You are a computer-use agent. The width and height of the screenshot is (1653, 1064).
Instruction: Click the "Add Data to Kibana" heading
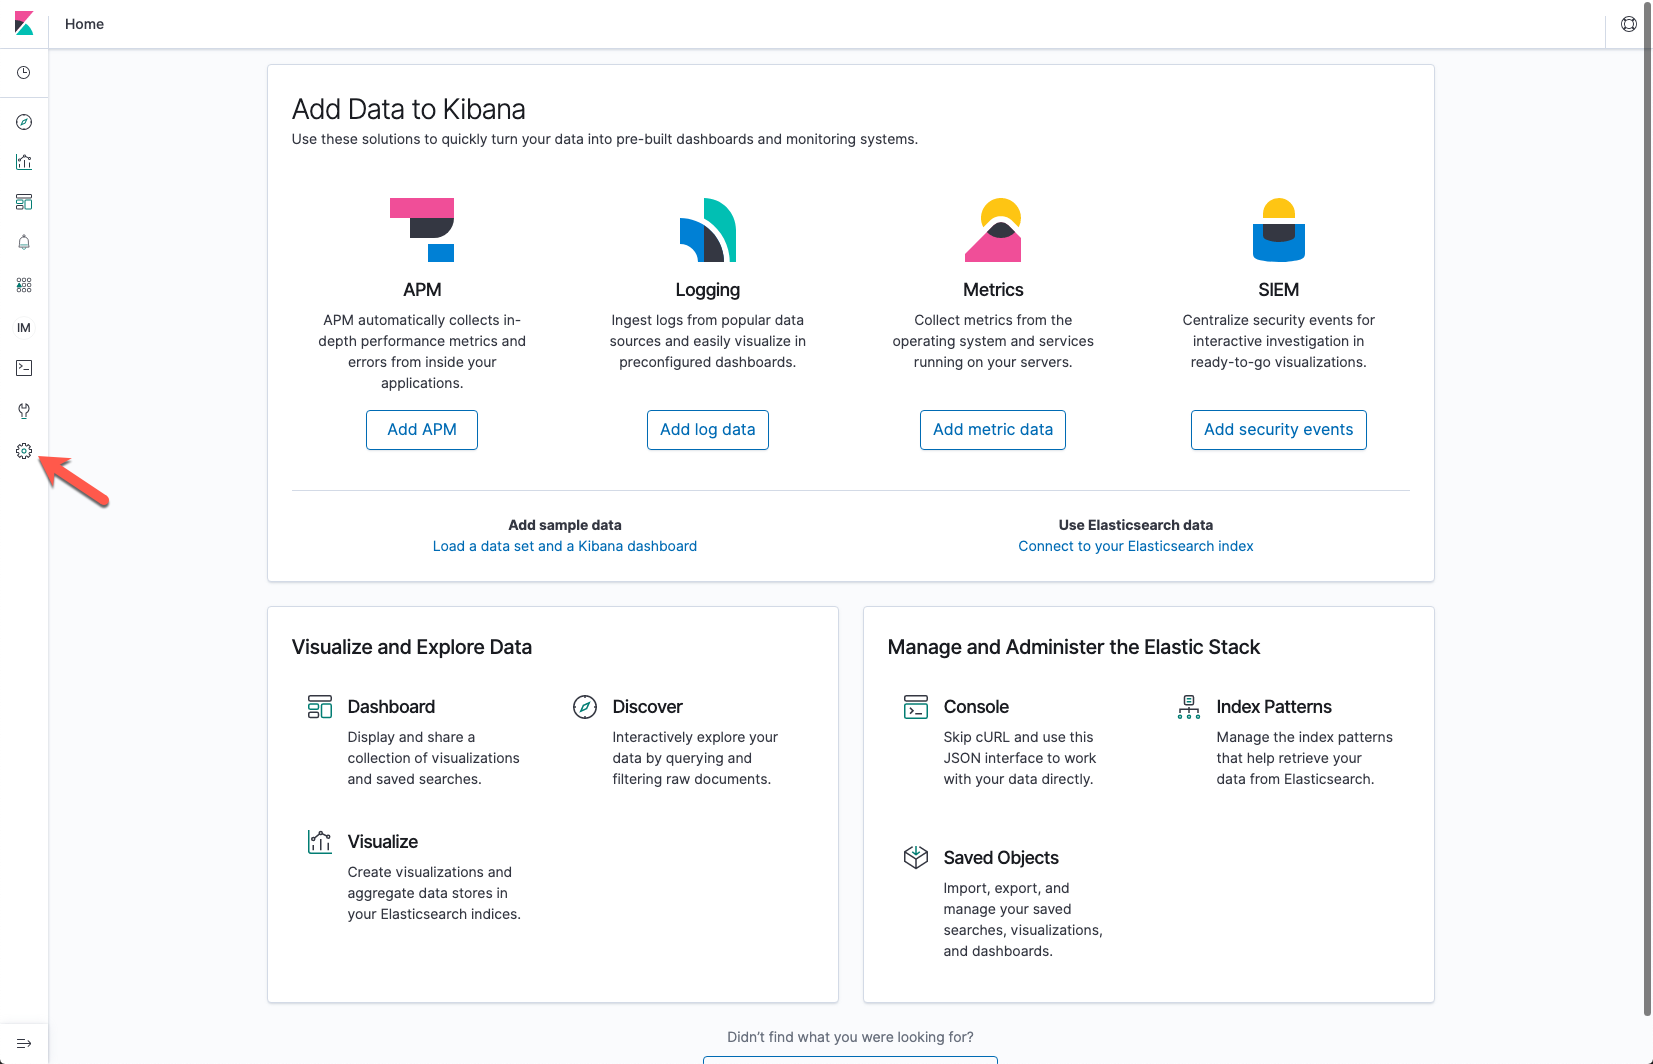click(x=409, y=109)
